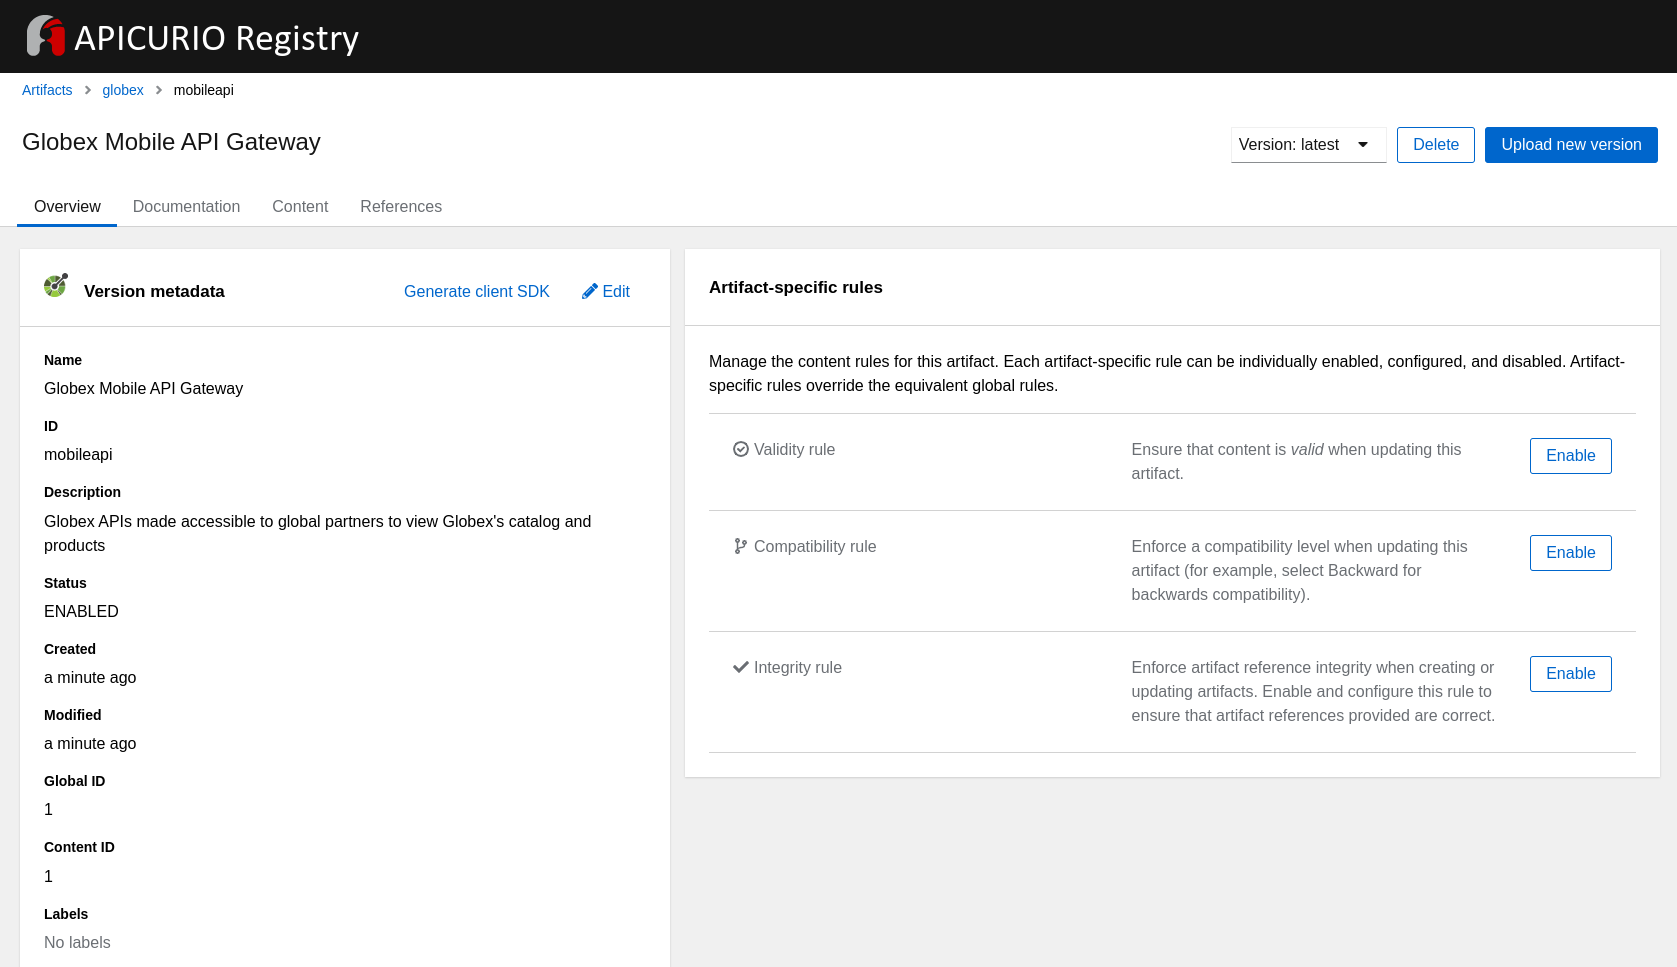Click the Delete button

(1436, 145)
